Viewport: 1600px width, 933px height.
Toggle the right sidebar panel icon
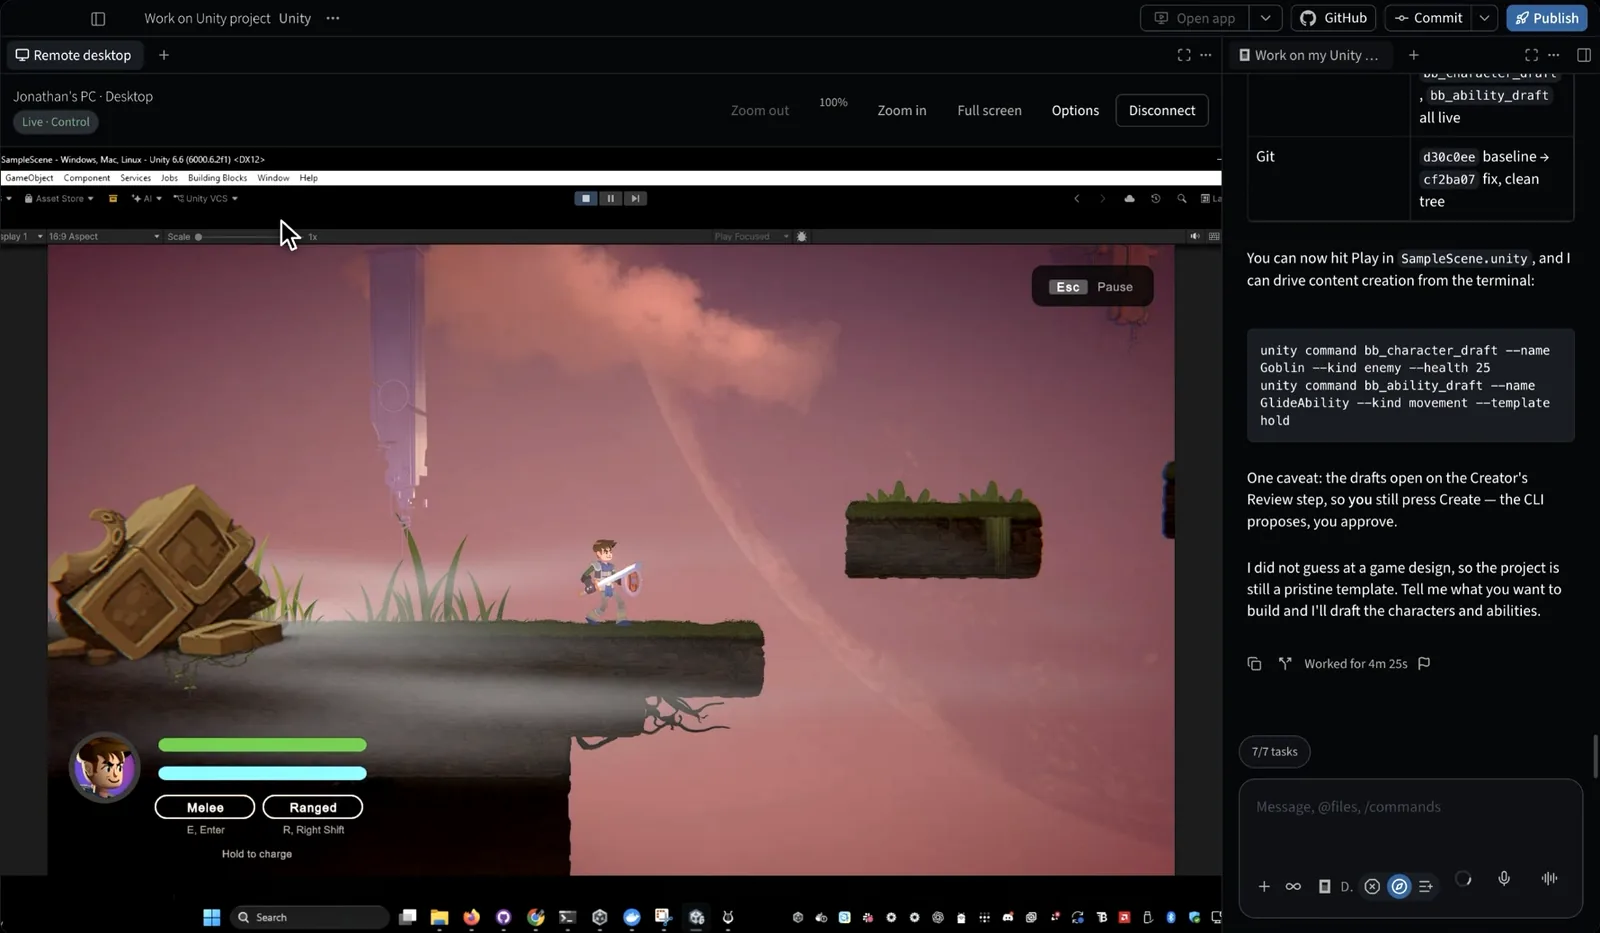coord(1584,55)
